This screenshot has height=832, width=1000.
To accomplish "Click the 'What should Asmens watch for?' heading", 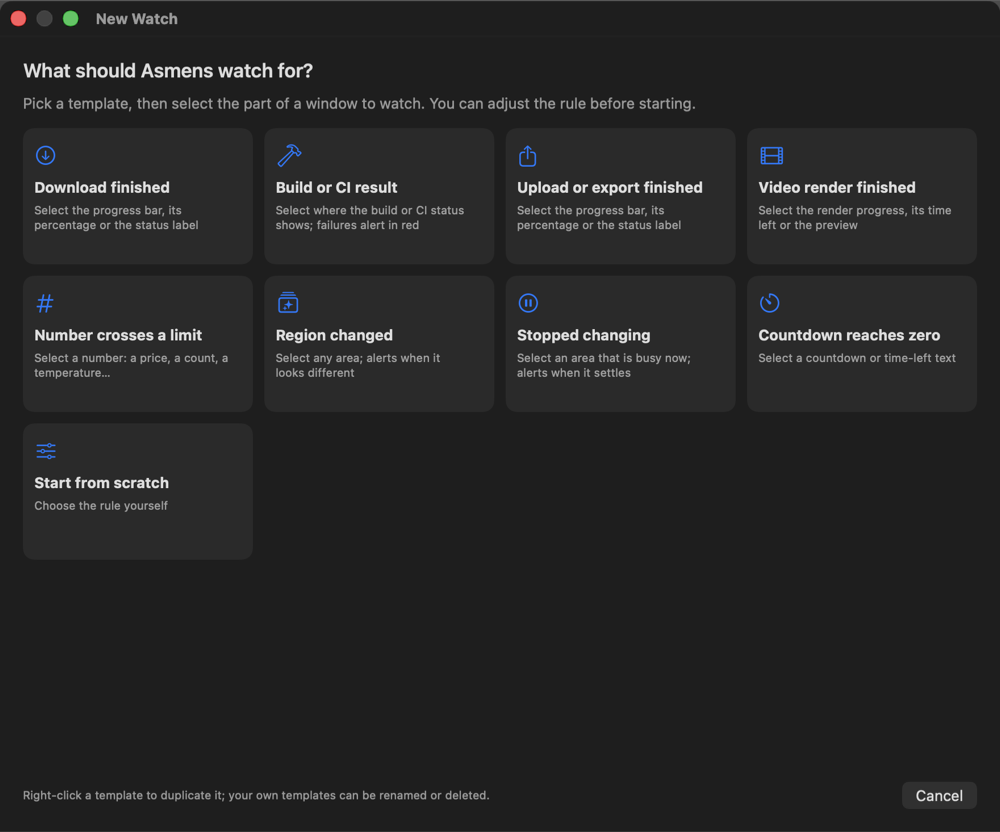I will click(x=168, y=71).
